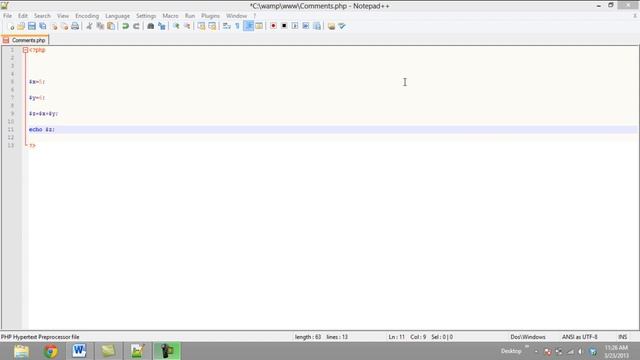Open Find with the binoculars icon
This screenshot has height=360, width=640.
point(151,26)
